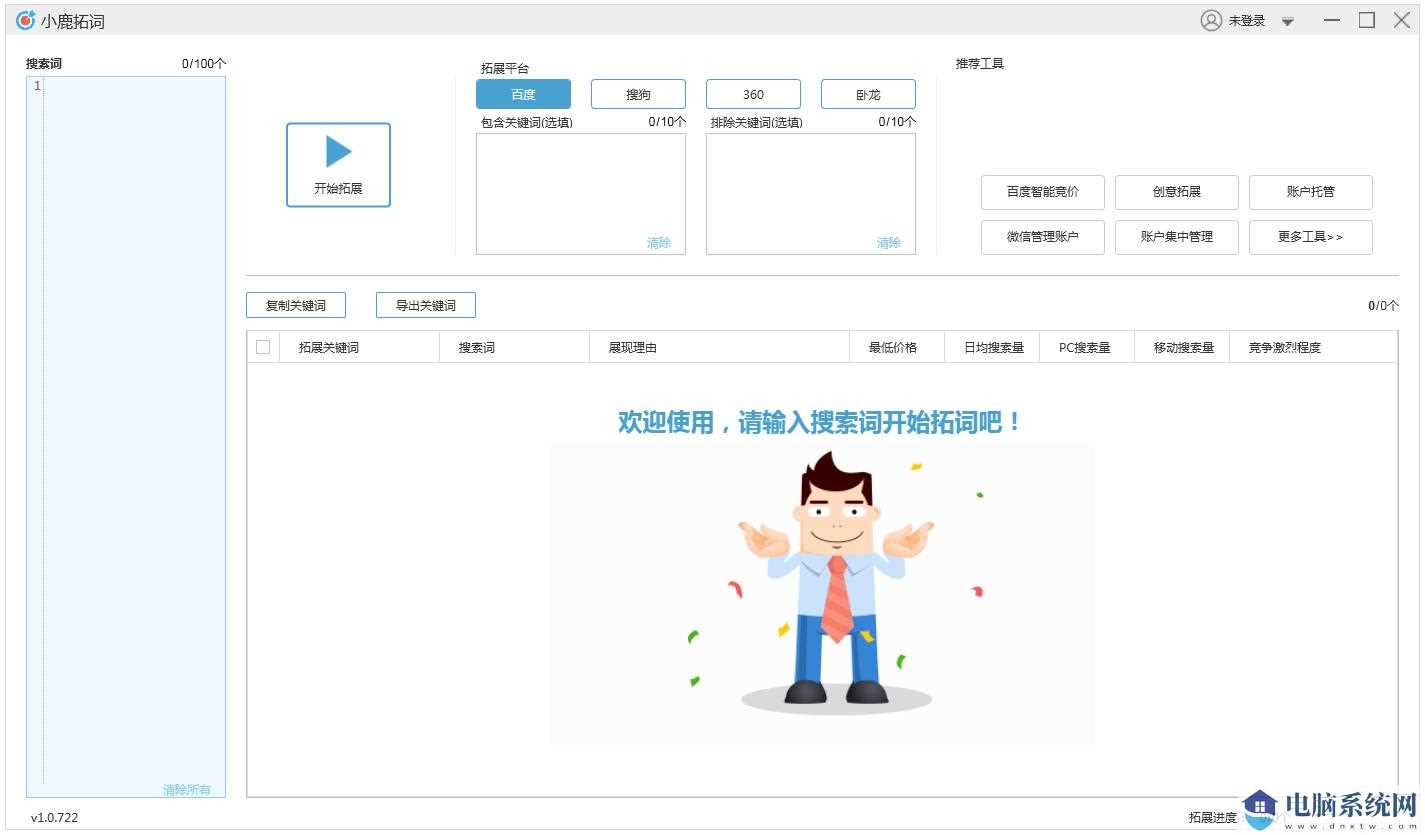Click the 未登录 login status text

(x=1247, y=21)
